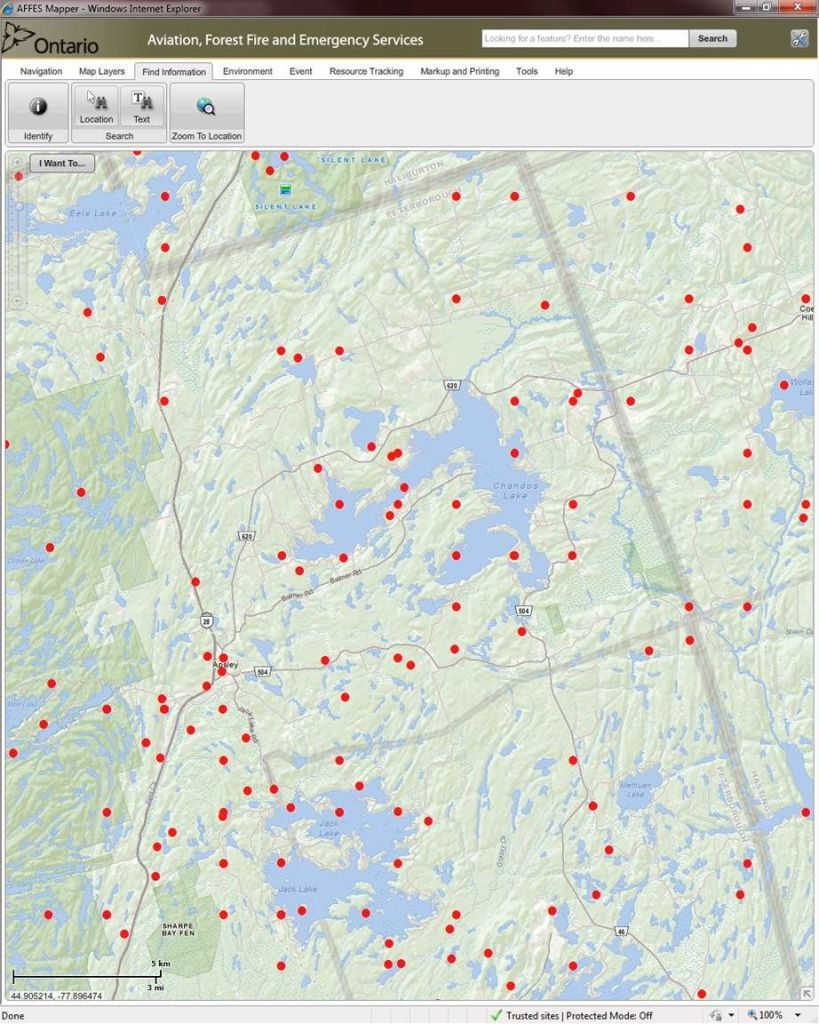The height and width of the screenshot is (1024, 819).
Task: Open the security status dropdown arrow
Action: (x=731, y=1015)
